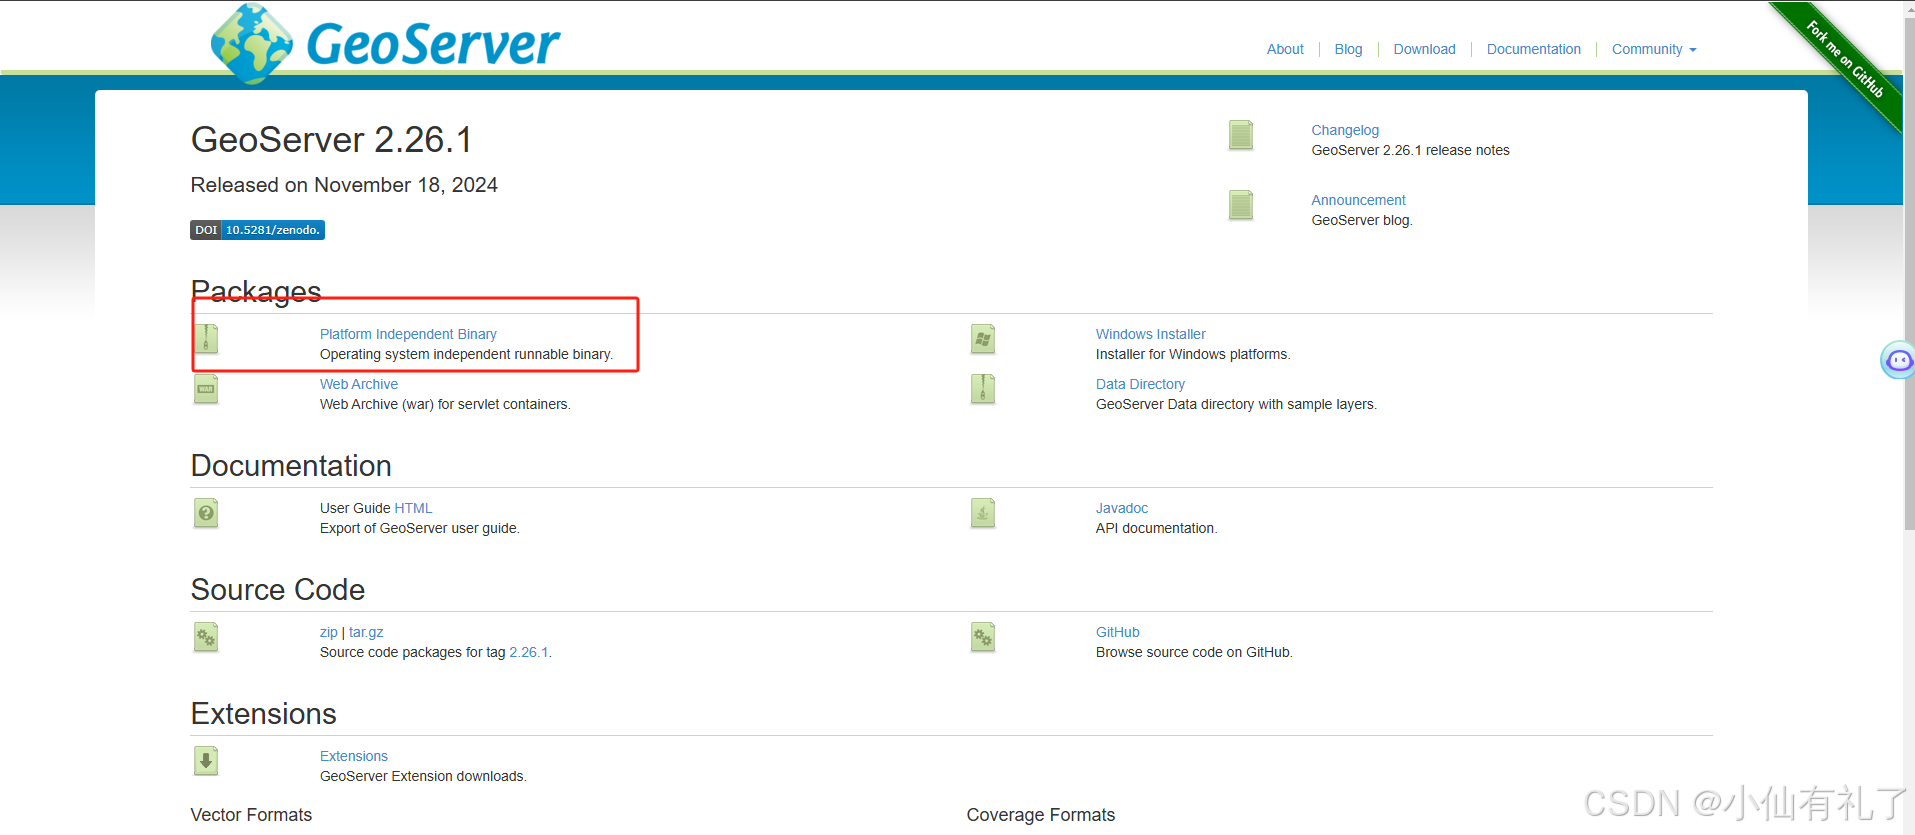The image size is (1915, 835).
Task: Select 'GeoServer Extension downloads.' text
Action: [423, 776]
